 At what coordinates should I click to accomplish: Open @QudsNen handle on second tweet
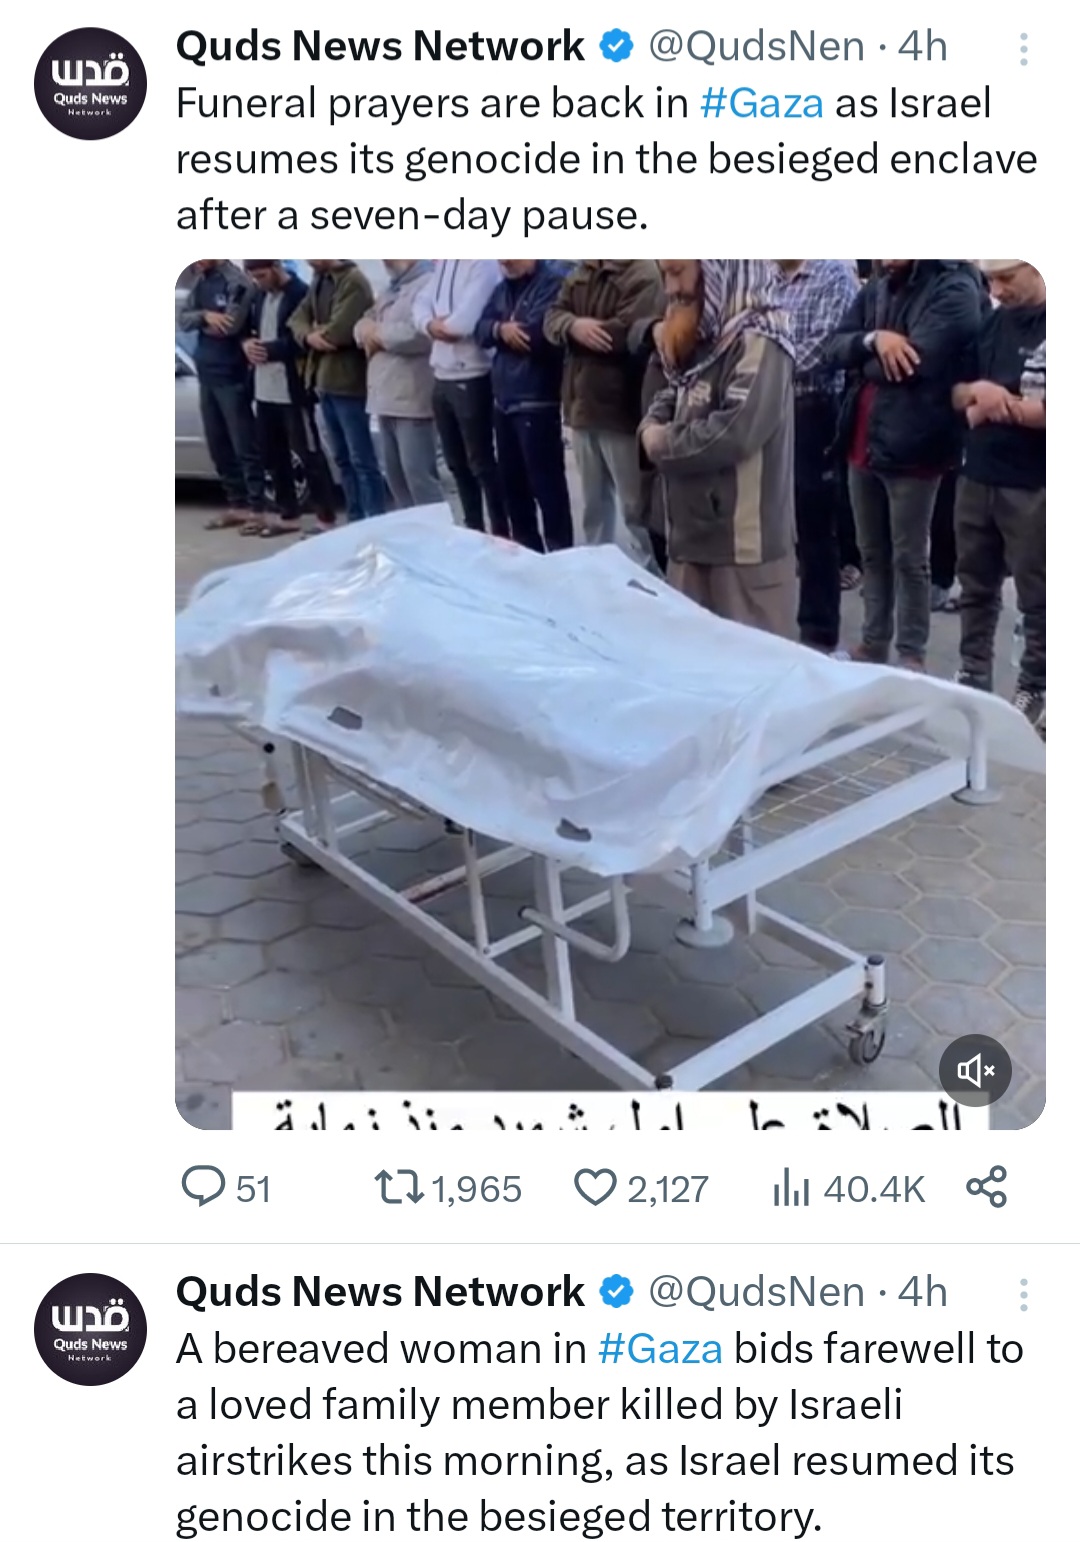click(x=757, y=1292)
